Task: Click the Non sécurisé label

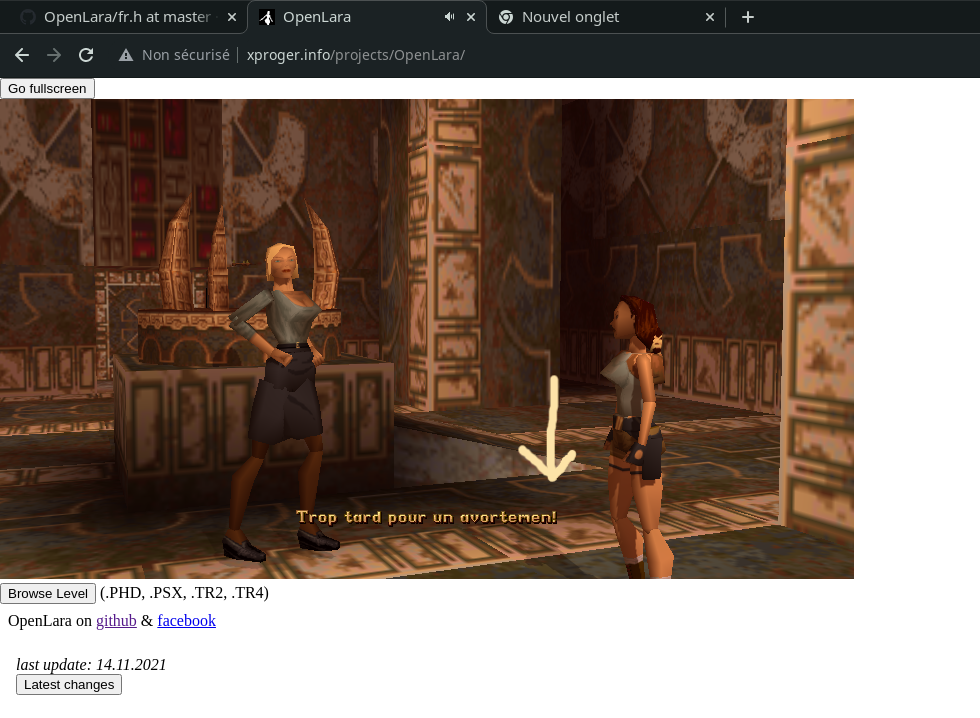Action: (x=186, y=55)
